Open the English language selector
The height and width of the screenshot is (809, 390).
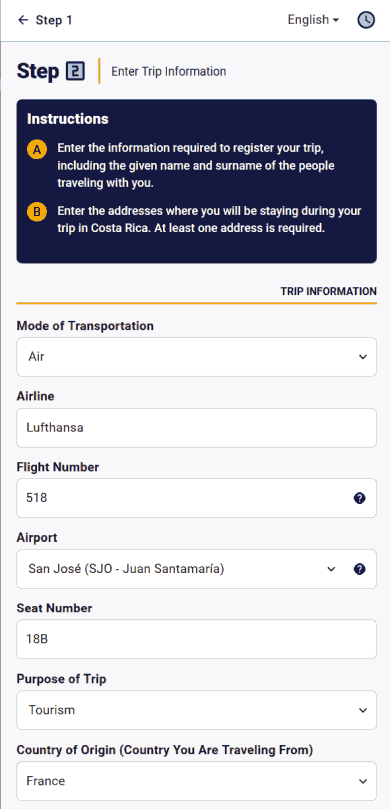(x=313, y=20)
